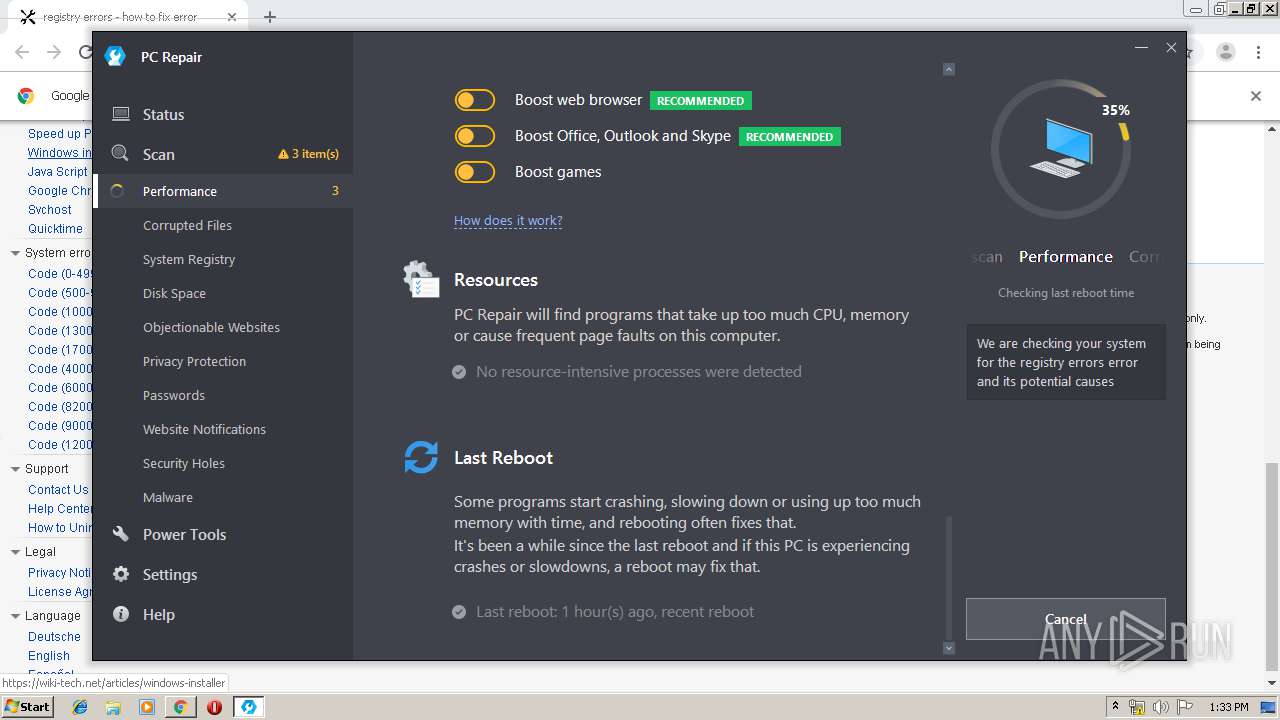Open the Chrome three-dot menu
The height and width of the screenshot is (720, 1280).
1259,52
